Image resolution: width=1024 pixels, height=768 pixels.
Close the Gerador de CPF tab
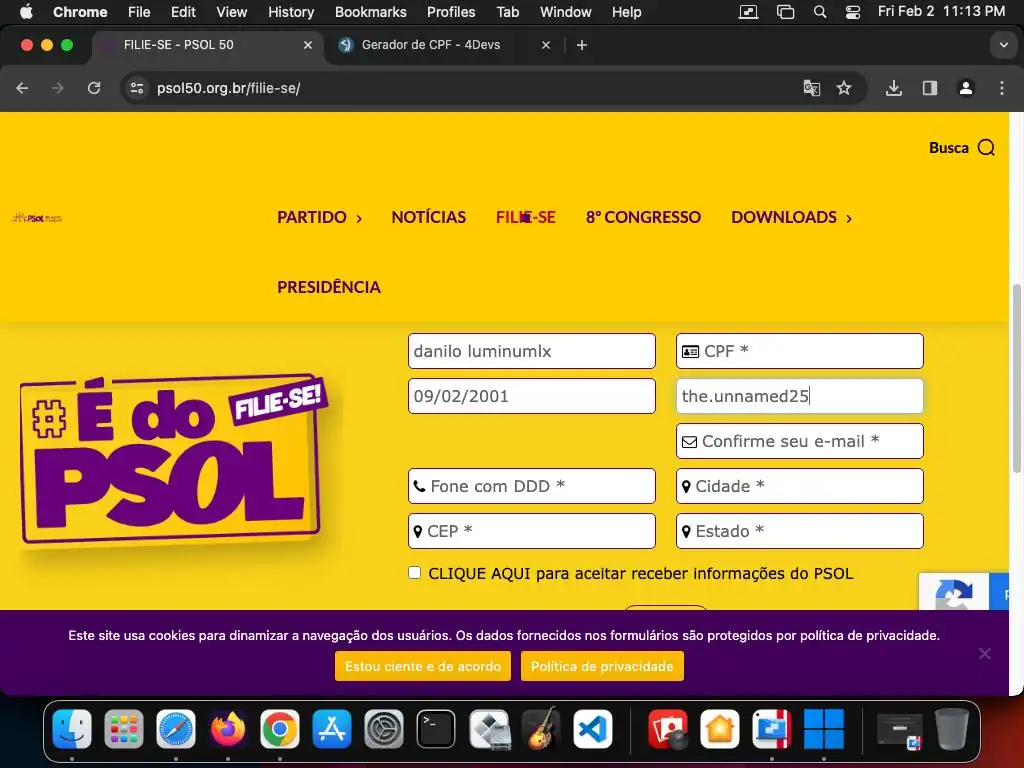[x=546, y=45]
